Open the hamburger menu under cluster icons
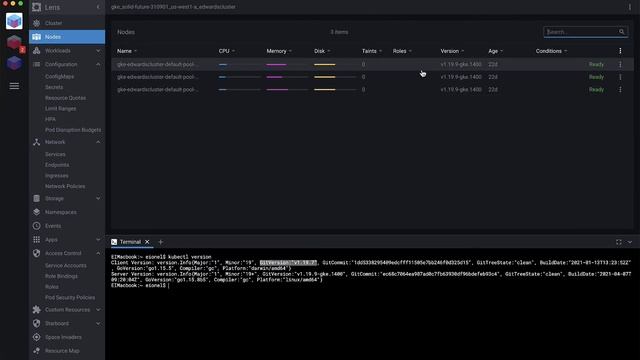 (x=14, y=86)
